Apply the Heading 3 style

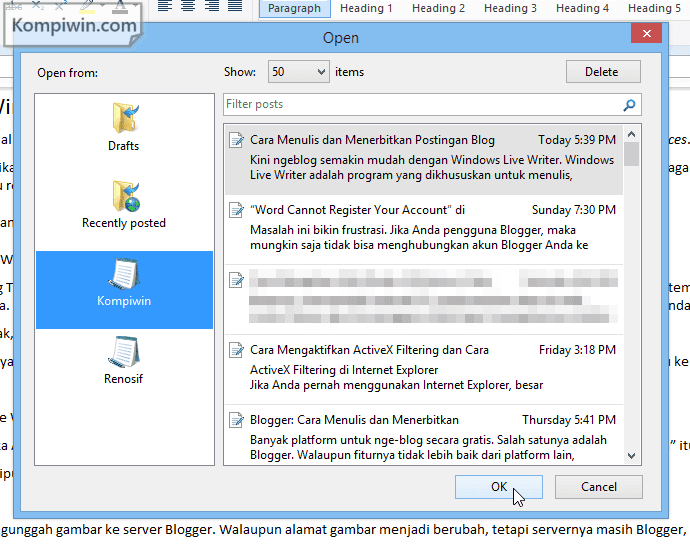pyautogui.click(x=510, y=8)
